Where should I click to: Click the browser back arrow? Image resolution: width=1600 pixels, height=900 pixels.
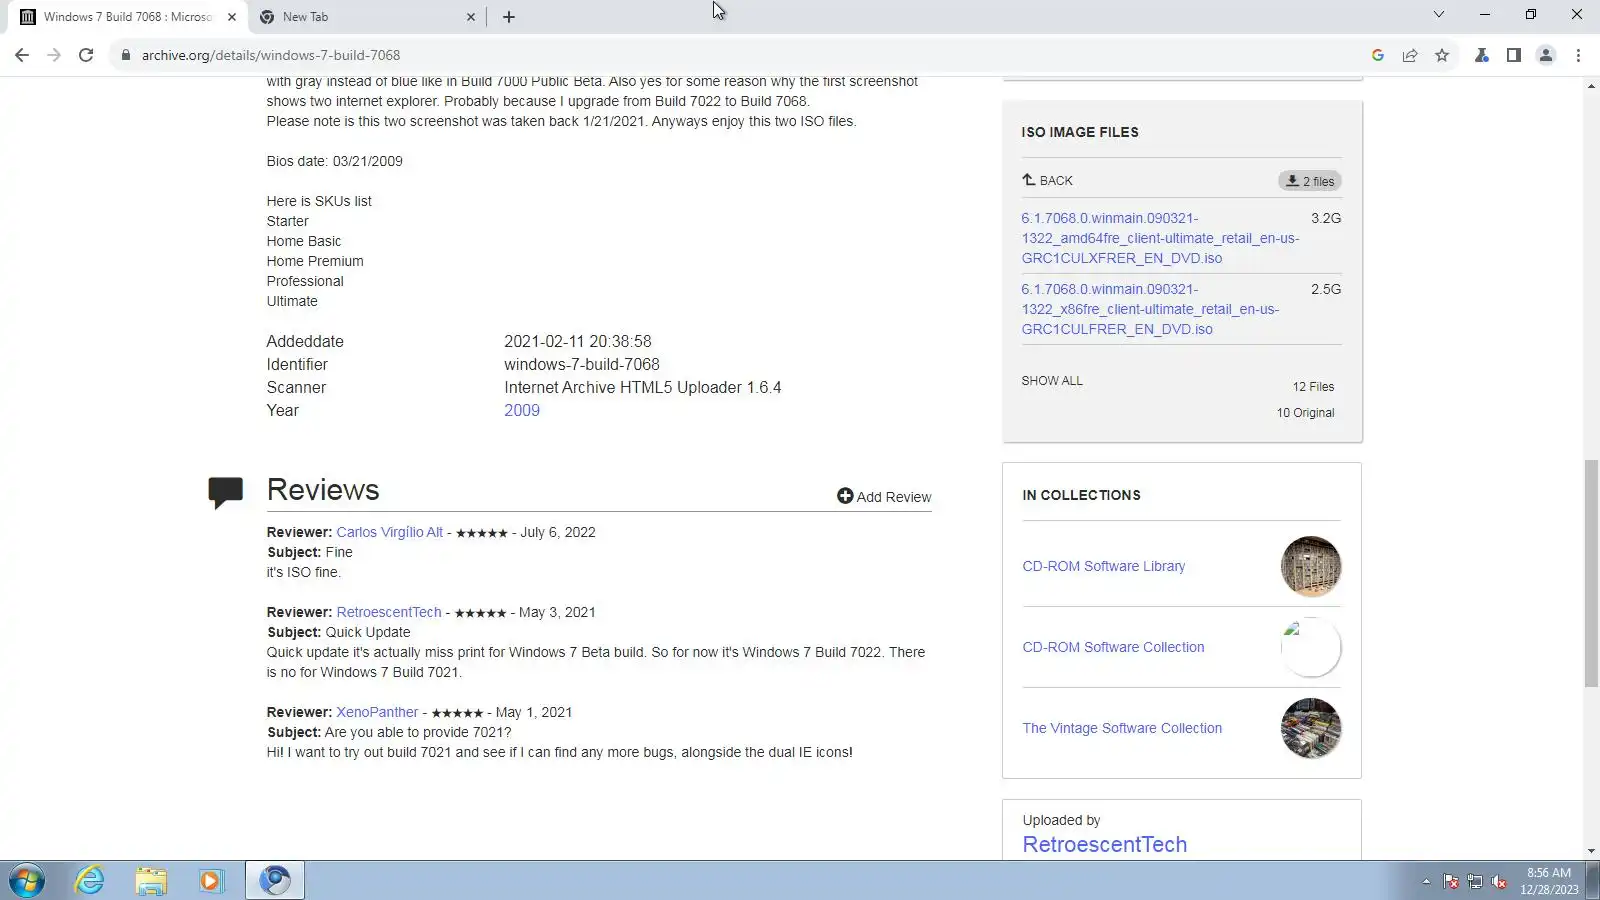coord(22,55)
